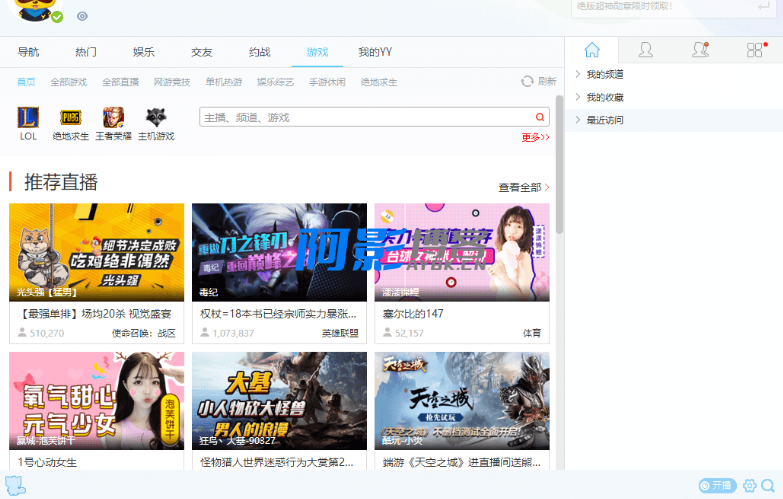
Task: Expand the 我的频道 section
Action: [605, 75]
